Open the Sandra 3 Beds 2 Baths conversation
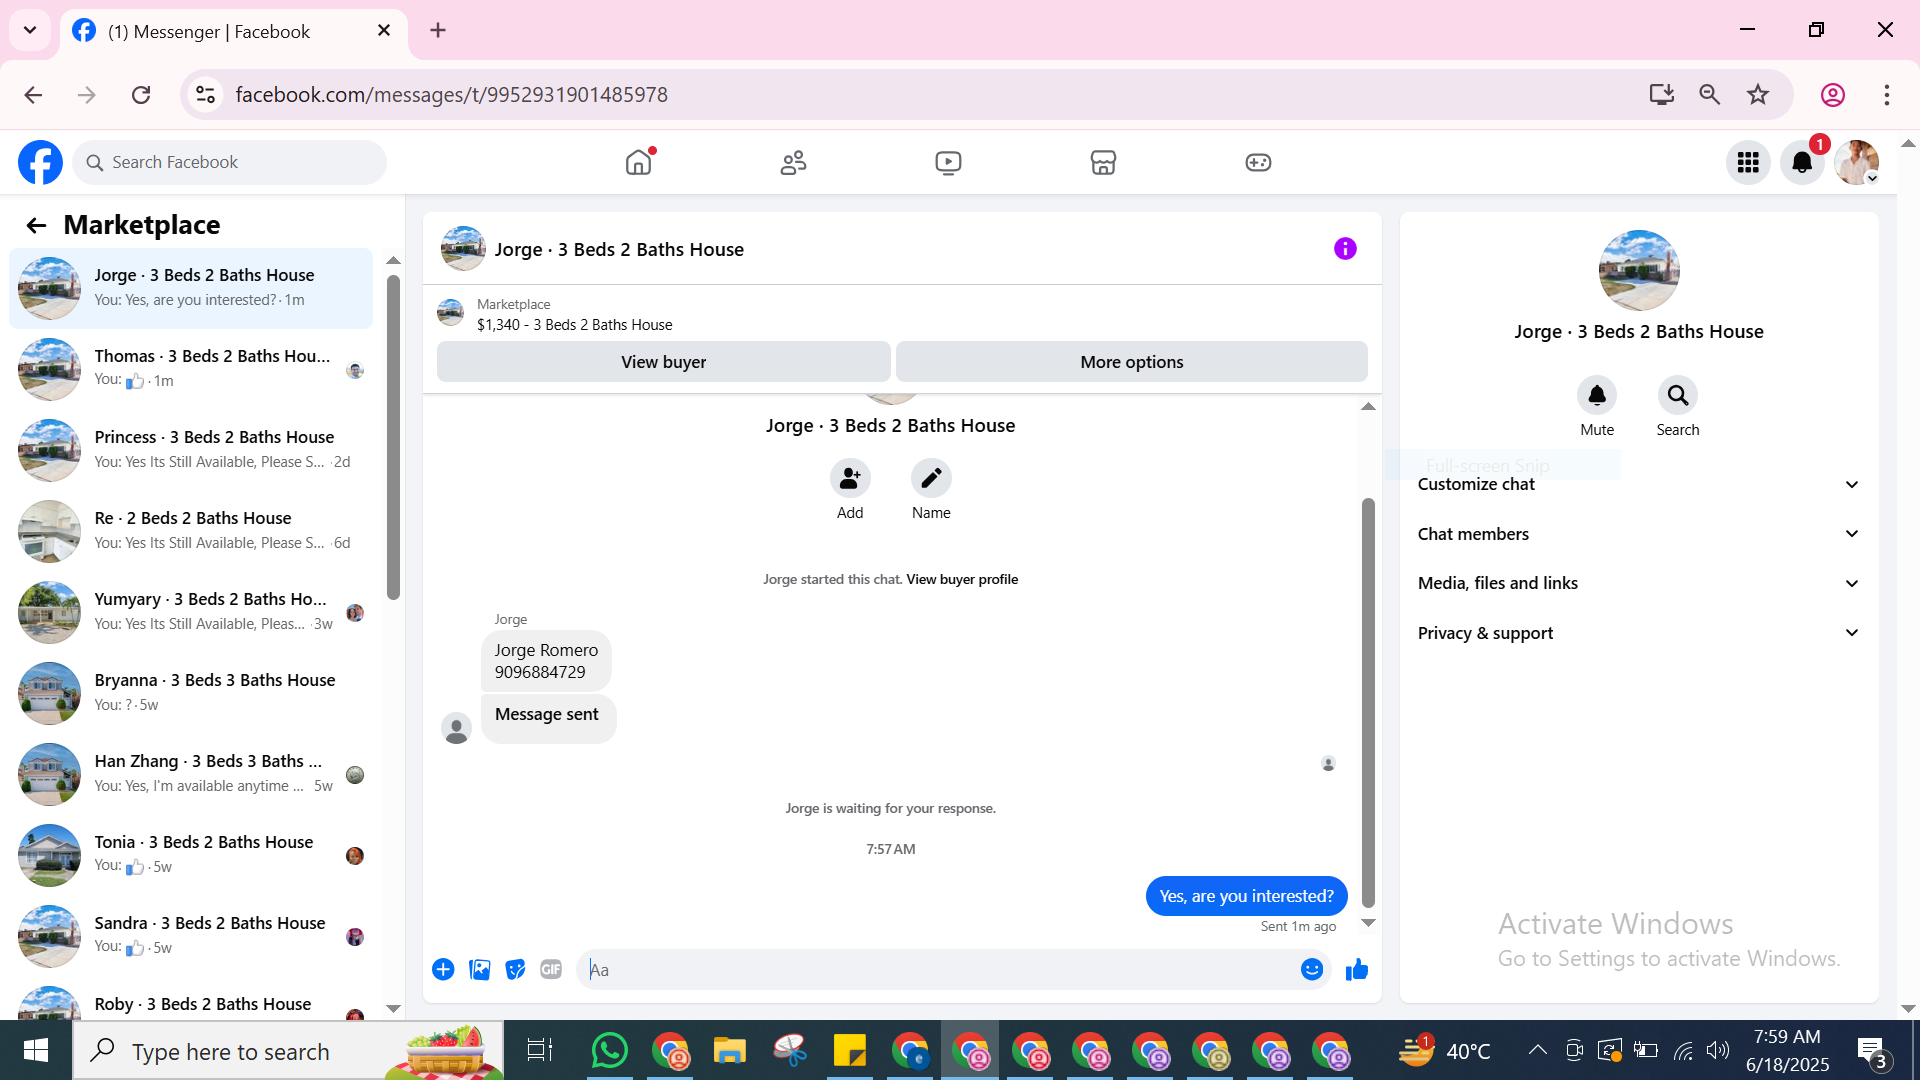1920x1080 pixels. [x=191, y=935]
